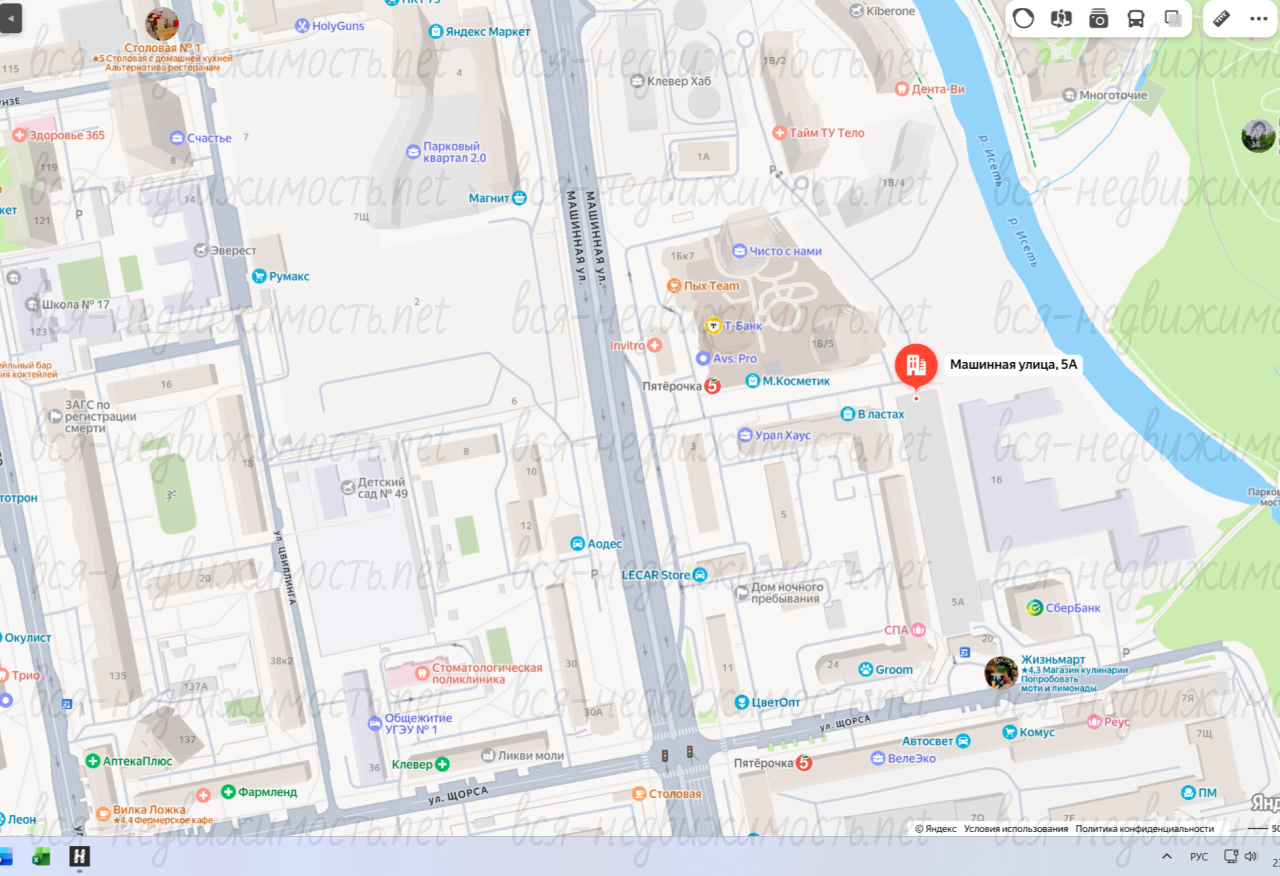Screen dimensions: 1280x876
Task: Toggle the public transport bus layer
Action: pyautogui.click(x=1136, y=18)
